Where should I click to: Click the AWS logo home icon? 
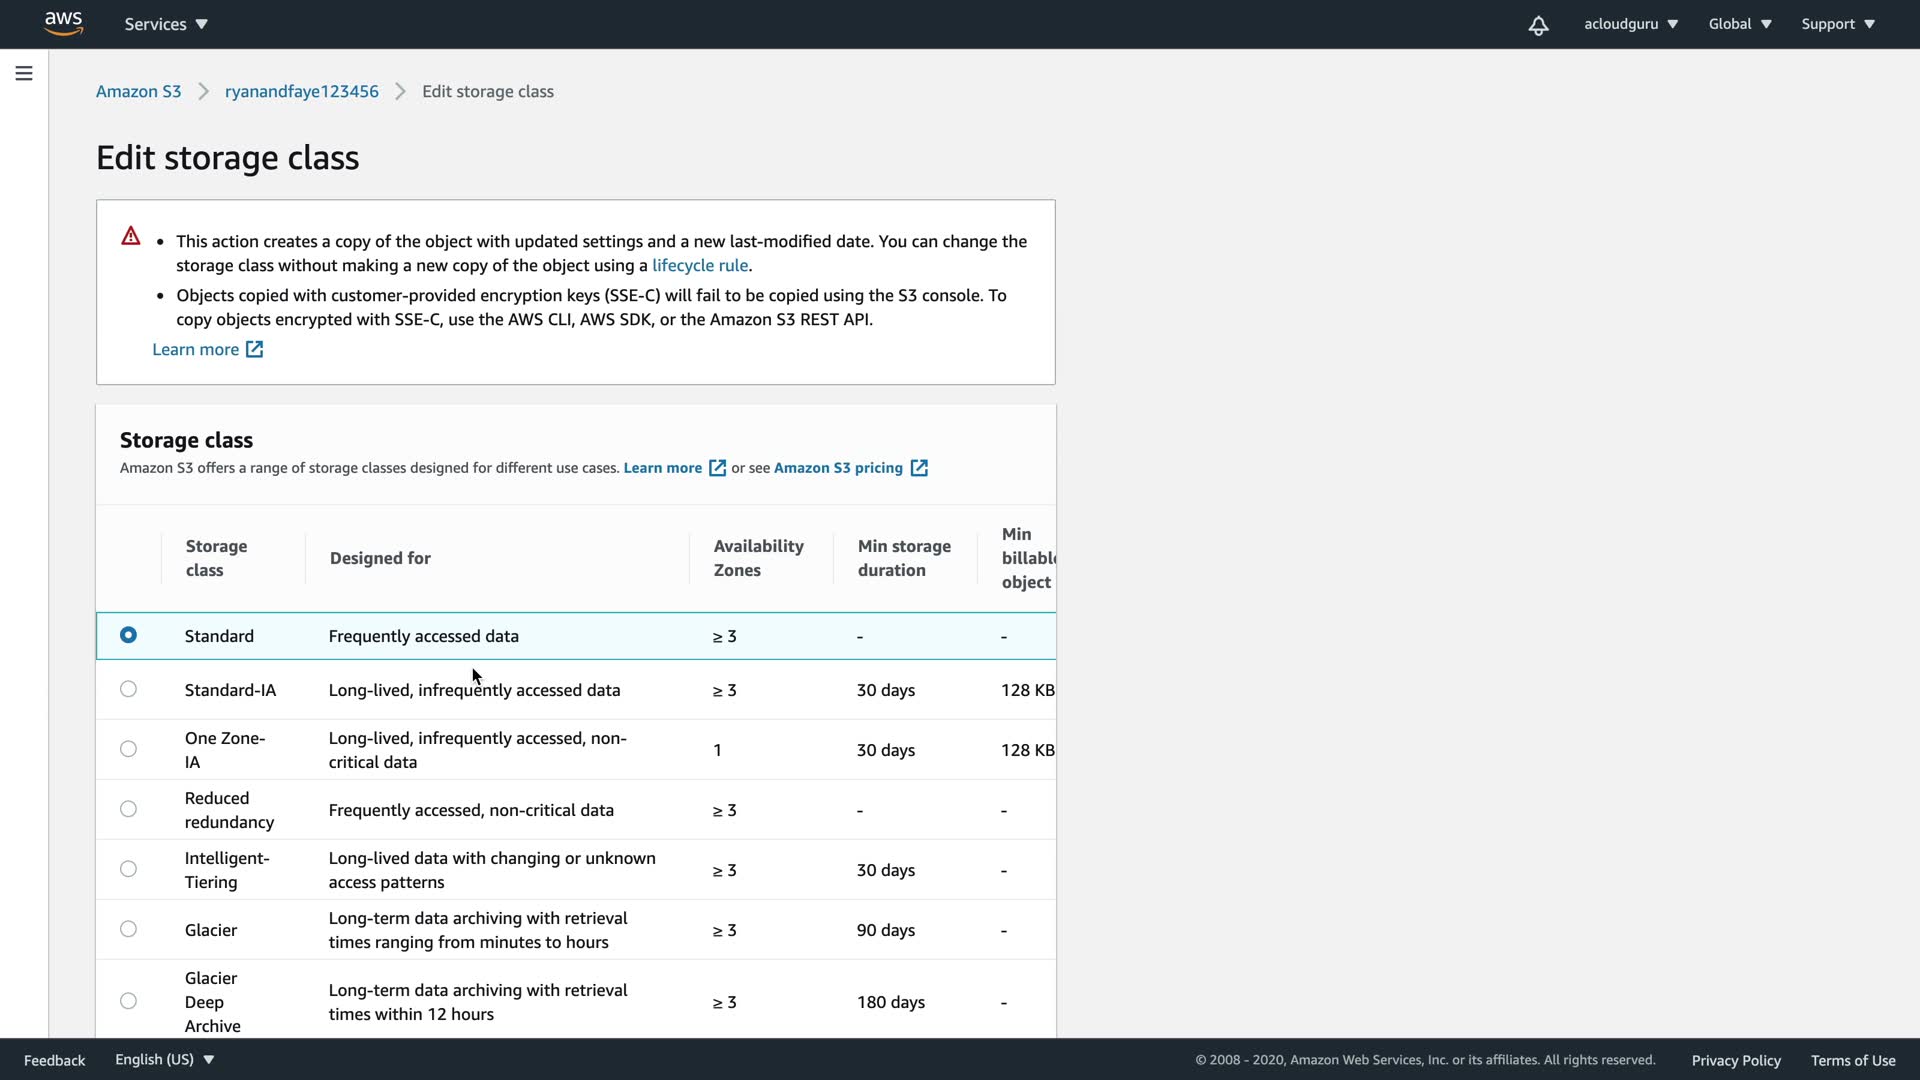(63, 24)
